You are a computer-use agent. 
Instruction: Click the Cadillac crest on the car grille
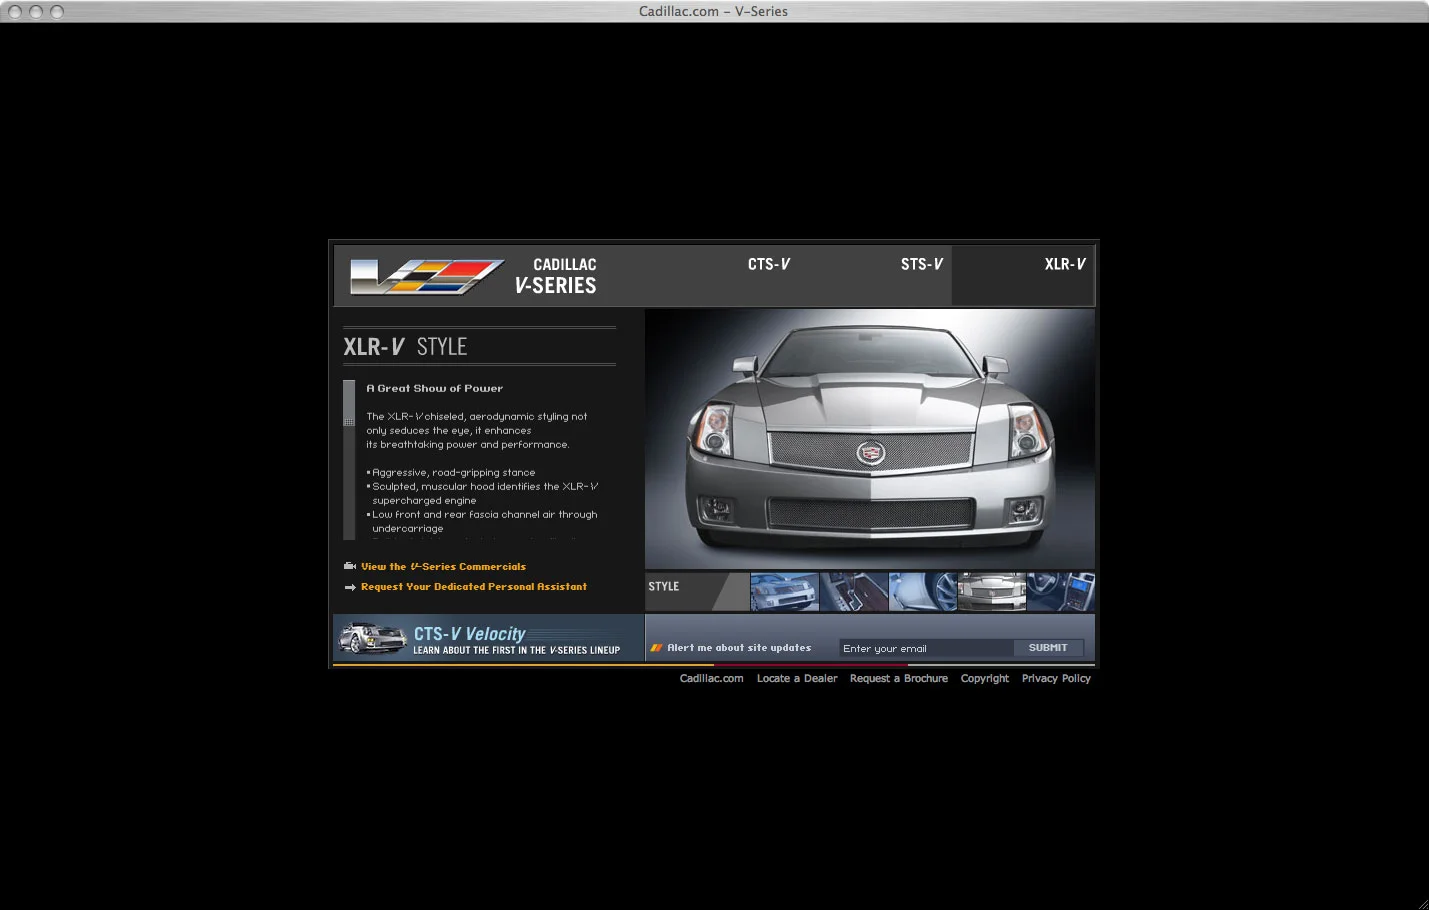(871, 453)
